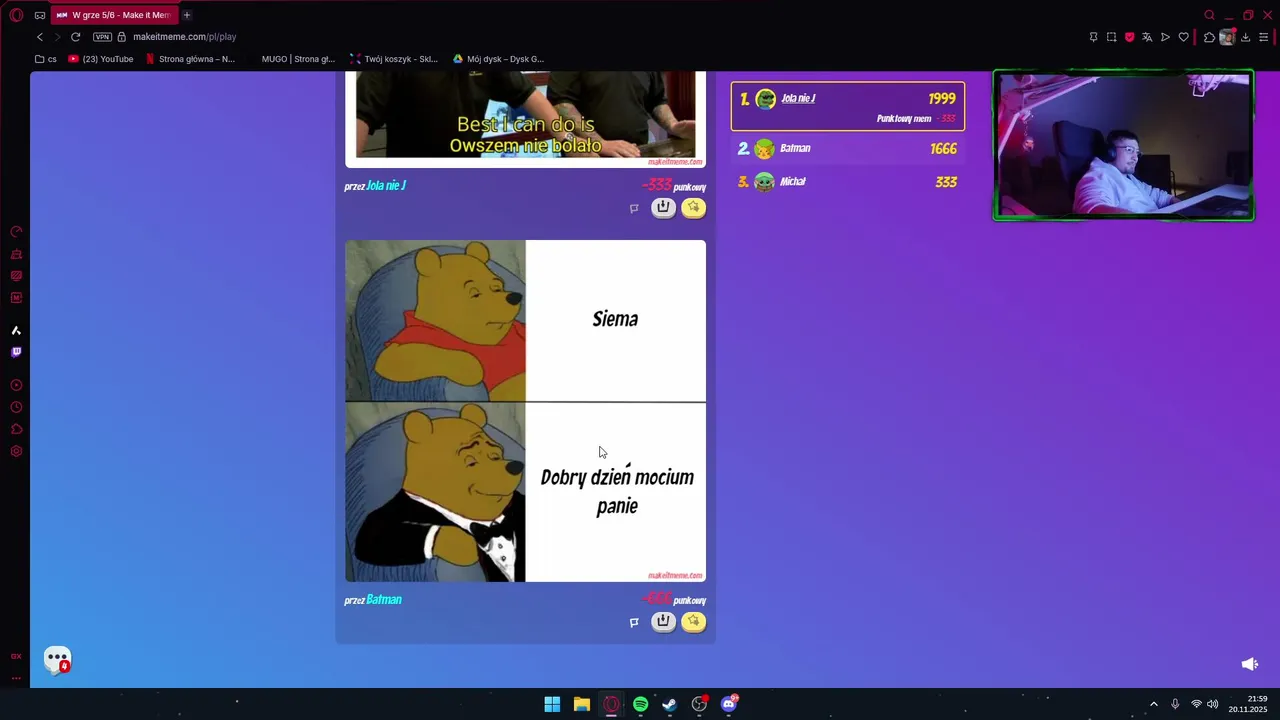The image size is (1280, 720).
Task: Open the profile avatar in toolbar
Action: point(1227,37)
